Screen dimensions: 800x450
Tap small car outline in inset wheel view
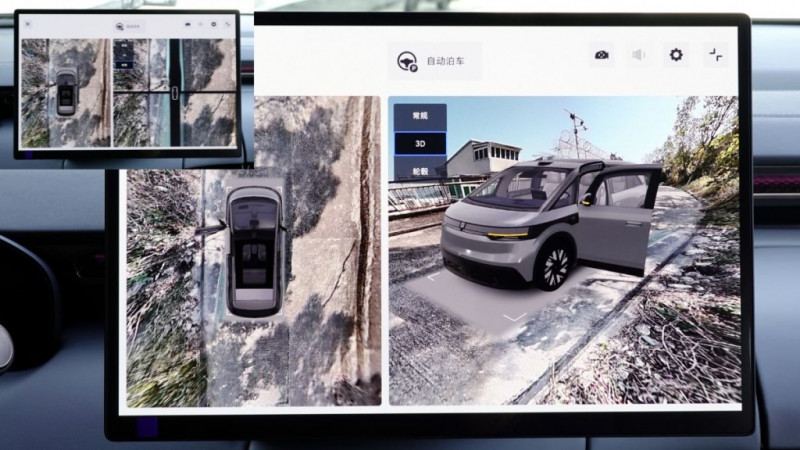click(174, 92)
